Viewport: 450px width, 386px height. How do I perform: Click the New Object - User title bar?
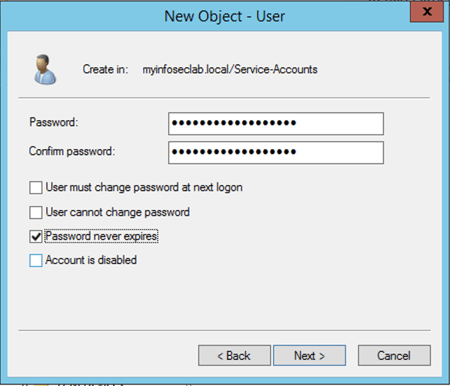[225, 16]
